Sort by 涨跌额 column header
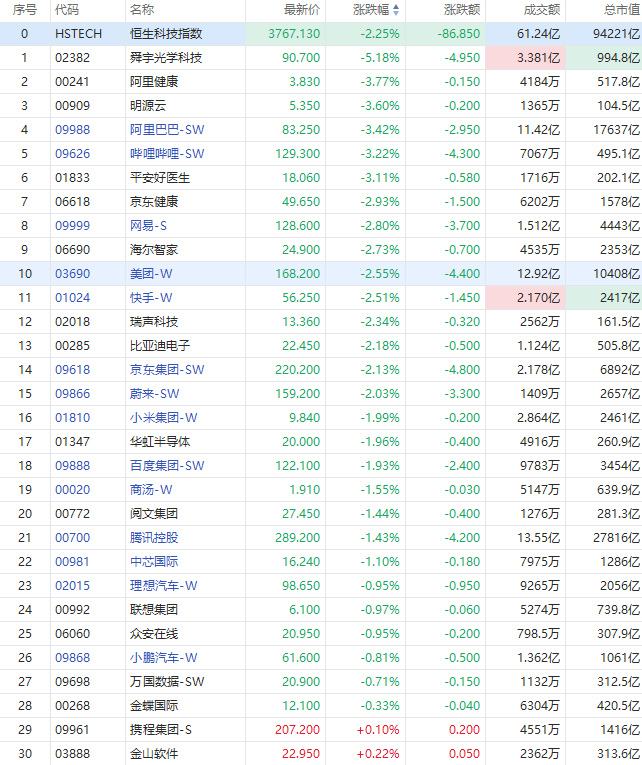This screenshot has height=765, width=642. [462, 10]
